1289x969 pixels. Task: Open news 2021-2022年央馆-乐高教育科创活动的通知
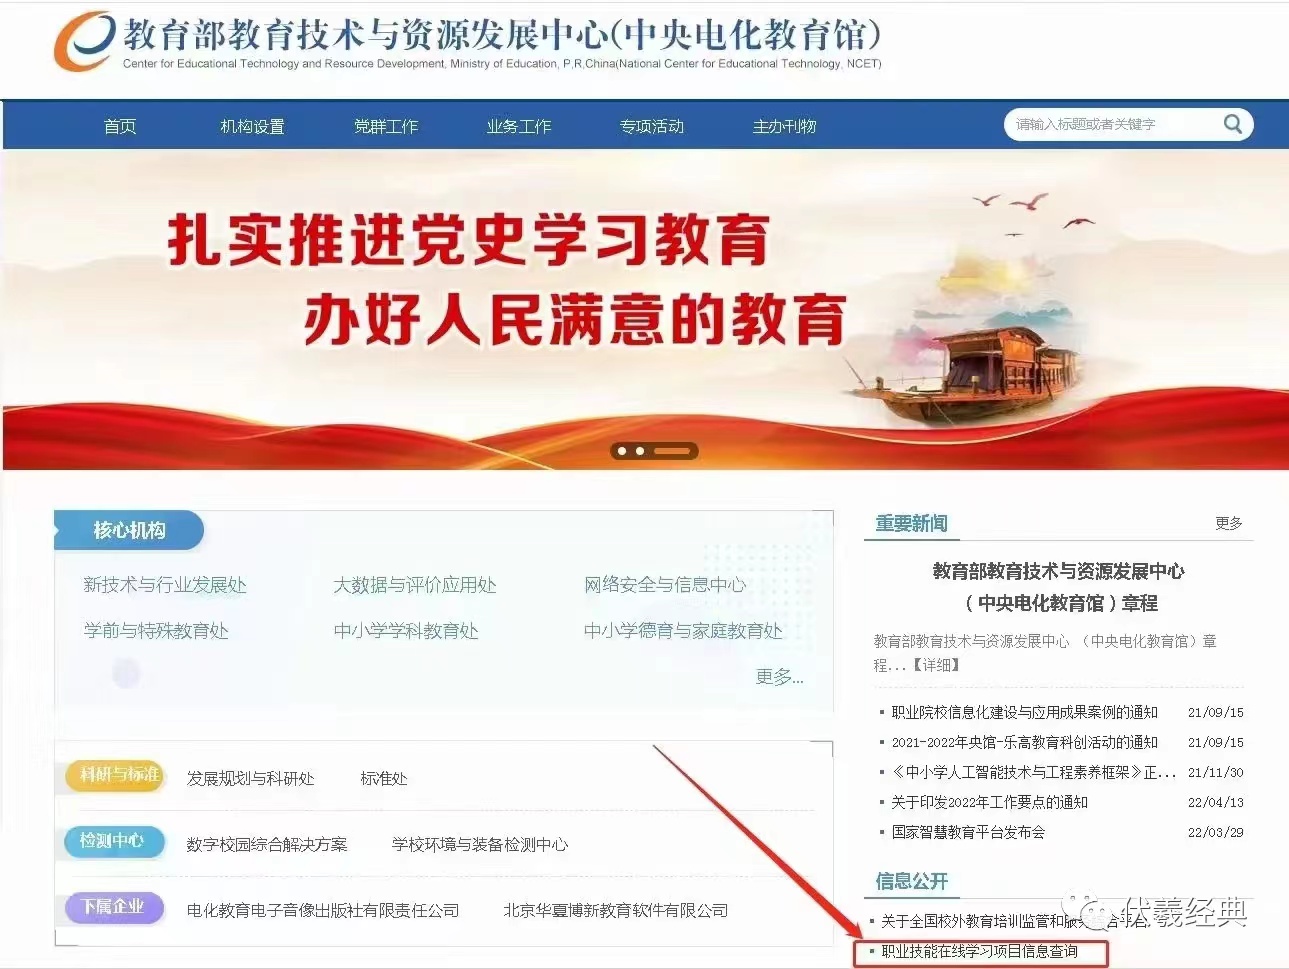pyautogui.click(x=1024, y=742)
